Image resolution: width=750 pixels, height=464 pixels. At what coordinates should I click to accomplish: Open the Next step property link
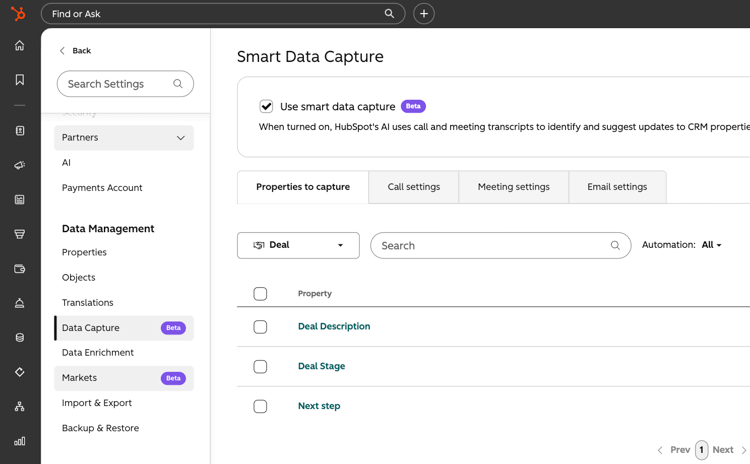click(x=319, y=406)
